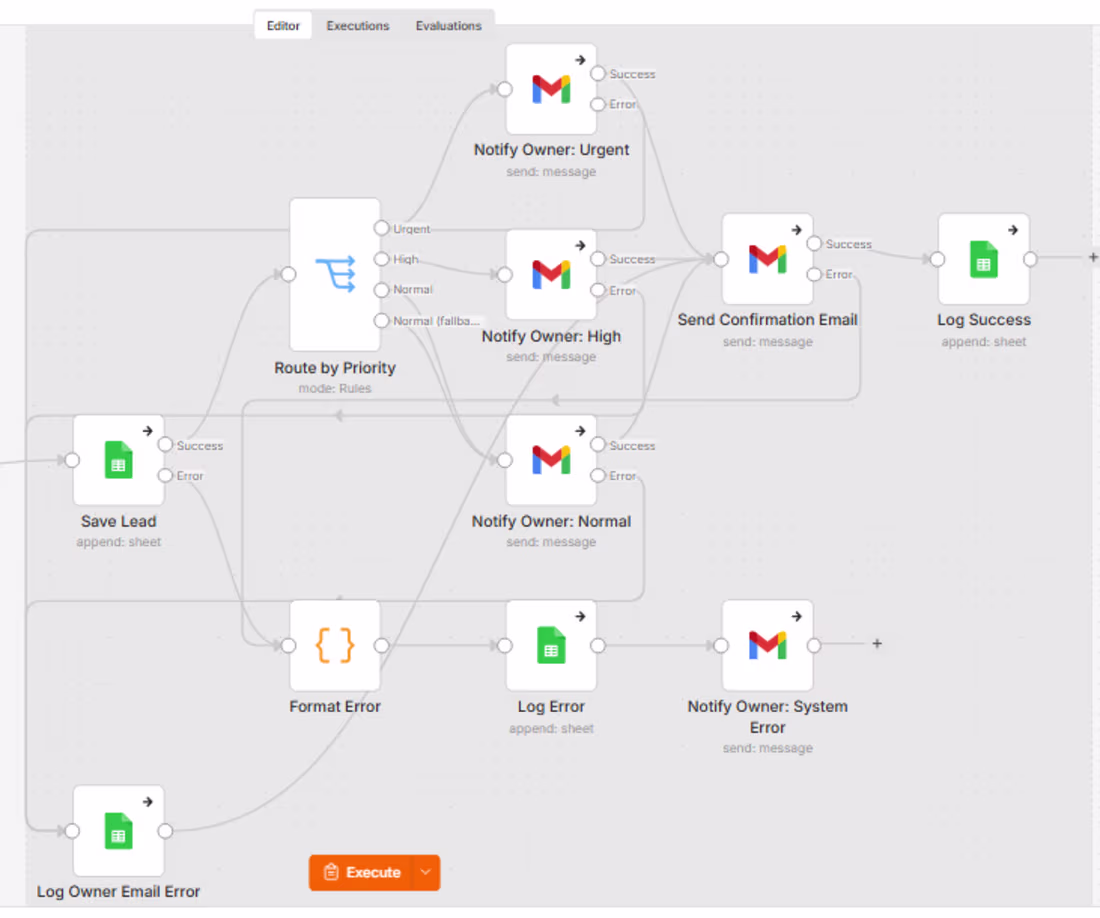Image resolution: width=1100 pixels, height=918 pixels.
Task: Click the Log Error output connector
Action: pos(598,645)
